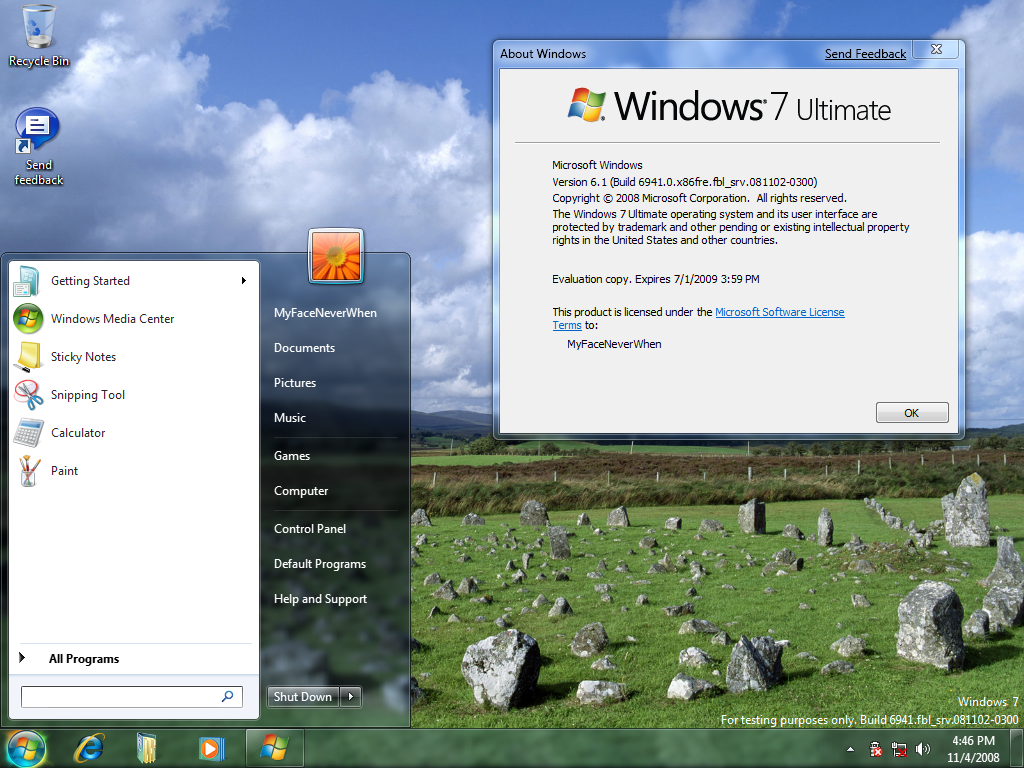Click the Start menu search box
This screenshot has height=768, width=1024.
[120, 696]
